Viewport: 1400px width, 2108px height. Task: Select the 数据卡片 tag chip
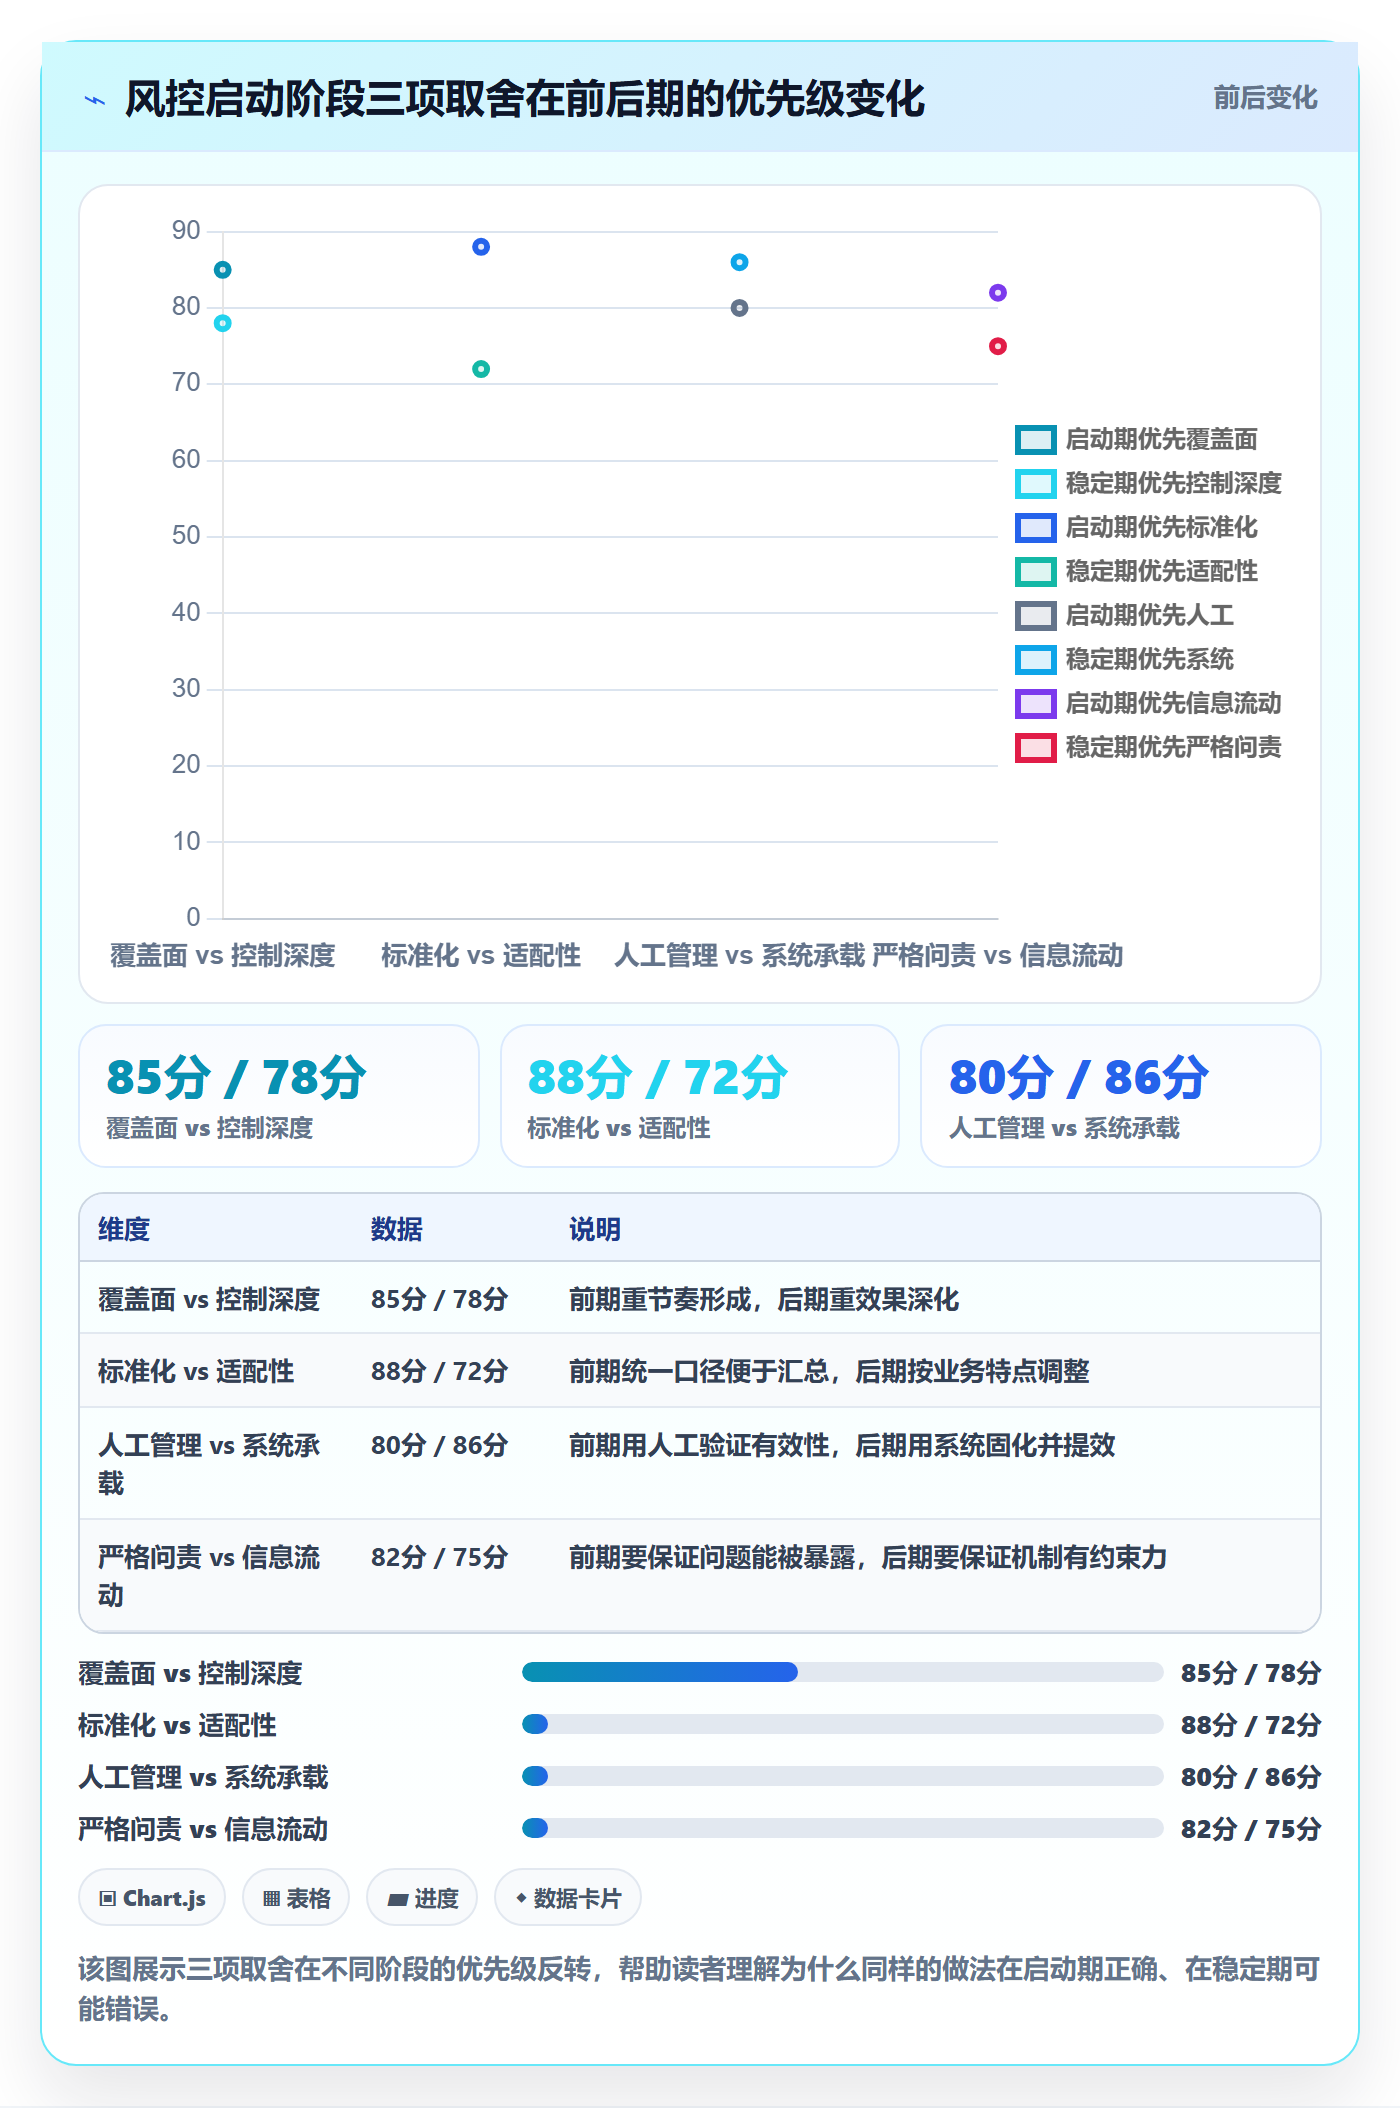(568, 1898)
